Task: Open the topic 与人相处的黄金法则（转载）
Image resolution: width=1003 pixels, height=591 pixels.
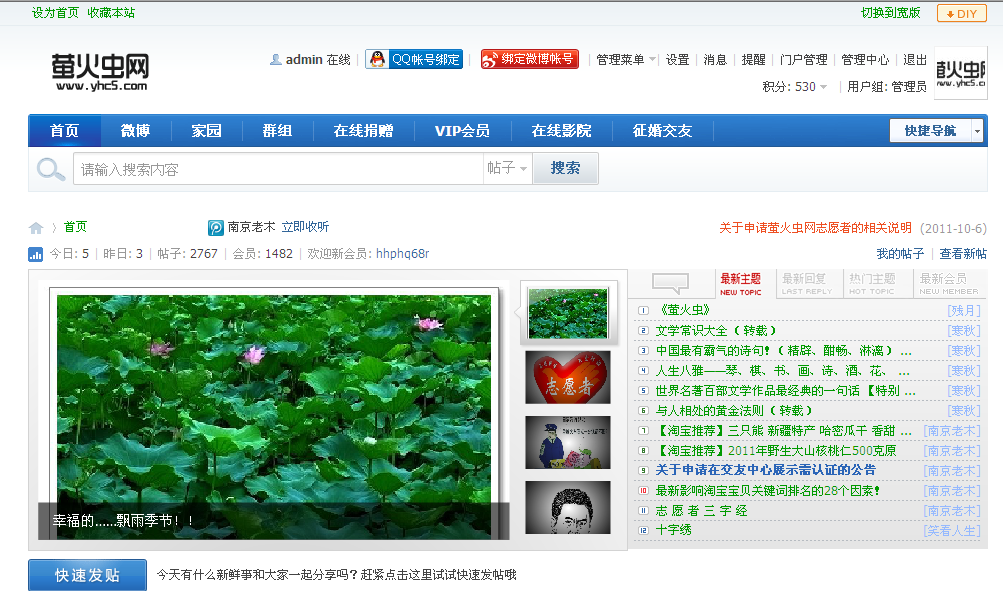Action: [733, 411]
